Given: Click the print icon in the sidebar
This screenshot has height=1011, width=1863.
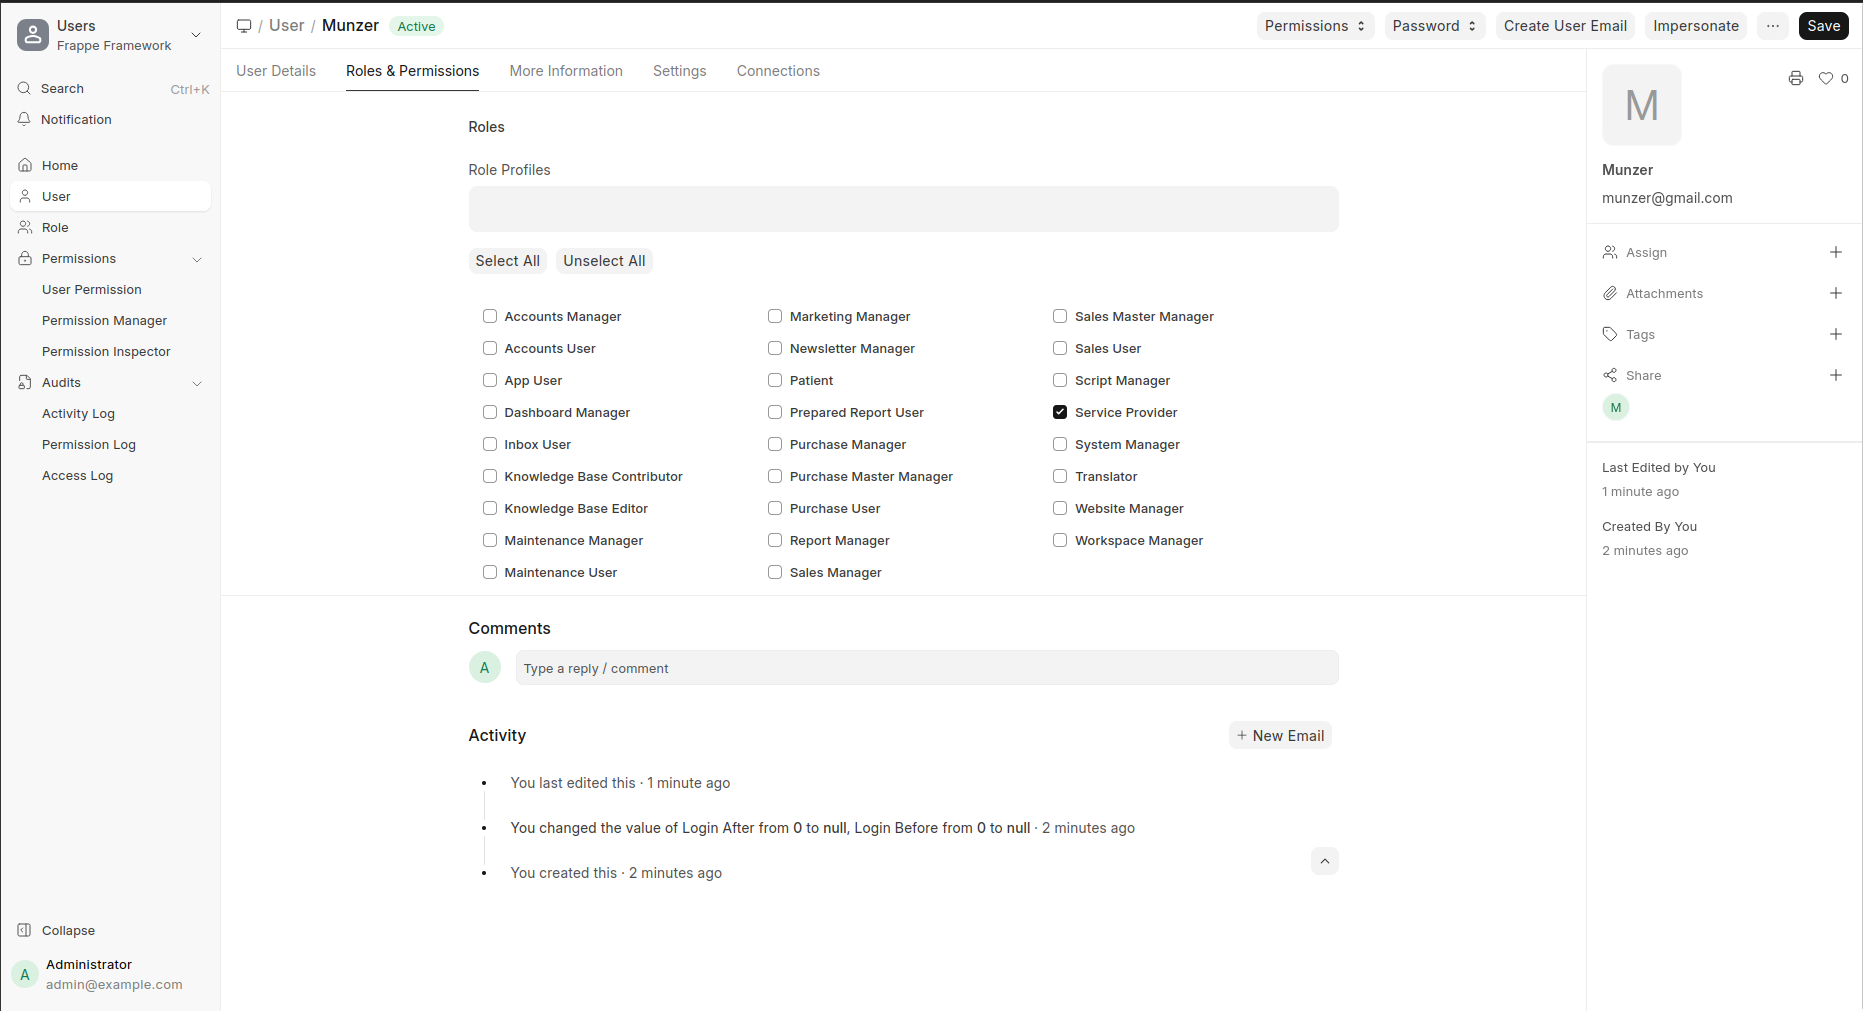Looking at the screenshot, I should 1796,78.
